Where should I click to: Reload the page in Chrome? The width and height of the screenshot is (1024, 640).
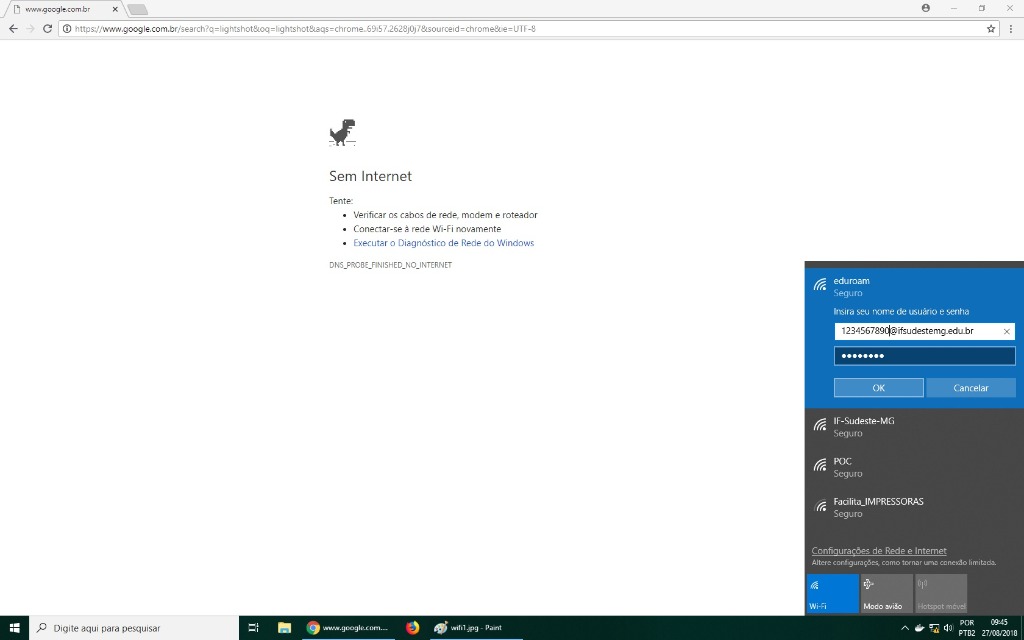tap(47, 29)
